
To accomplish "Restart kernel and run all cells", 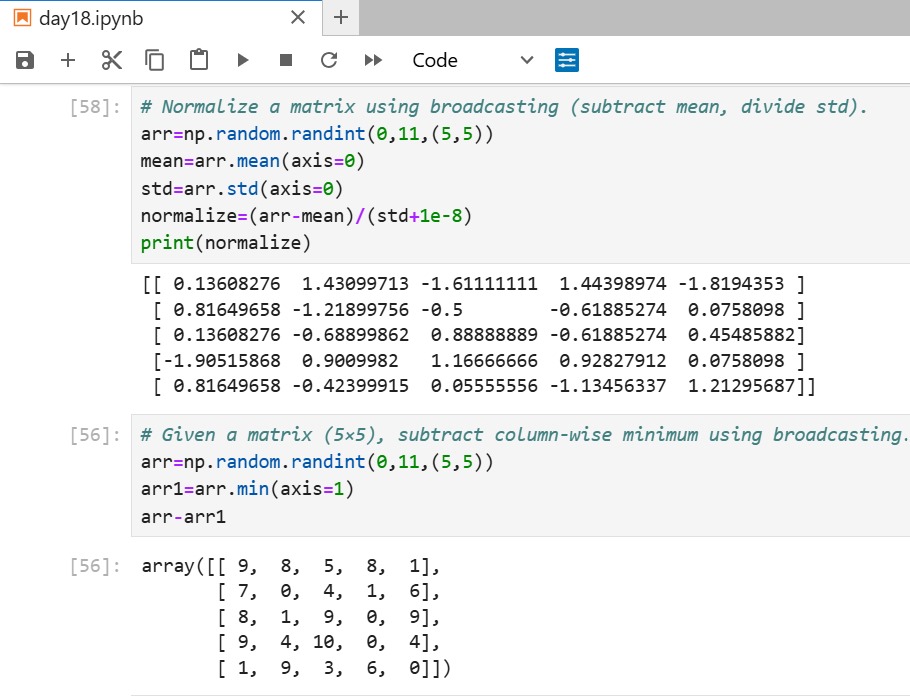I will (372, 59).
